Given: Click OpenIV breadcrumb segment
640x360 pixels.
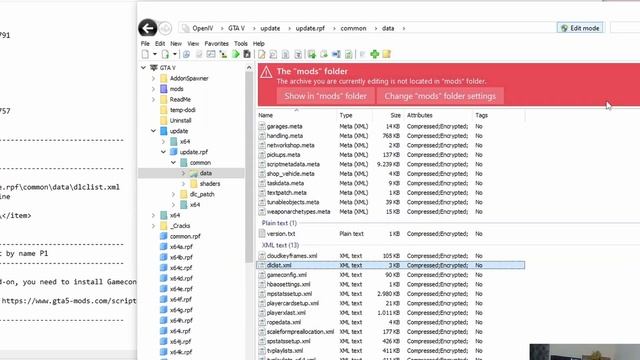Looking at the screenshot, I should coord(203,28).
